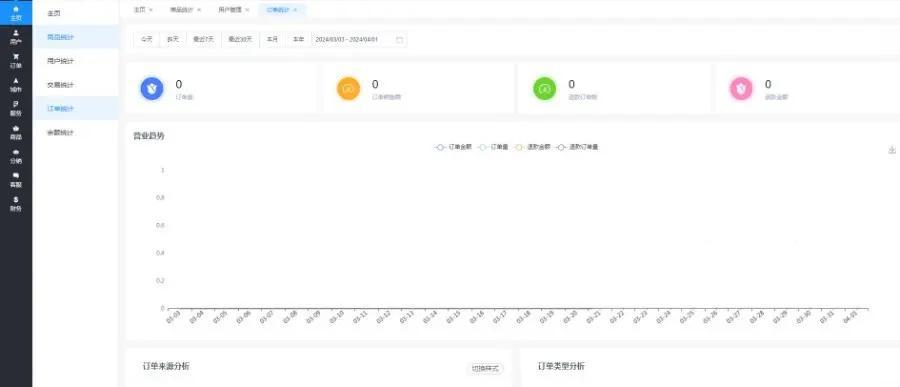Select 用户统计 in the secondary menu
The height and width of the screenshot is (387, 900).
pos(76,61)
